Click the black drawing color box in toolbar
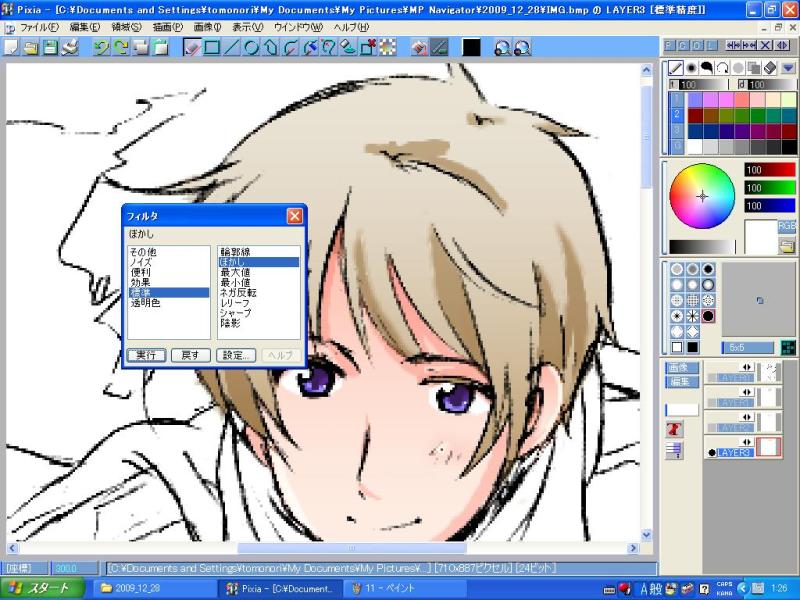This screenshot has height=600, width=800. click(471, 48)
